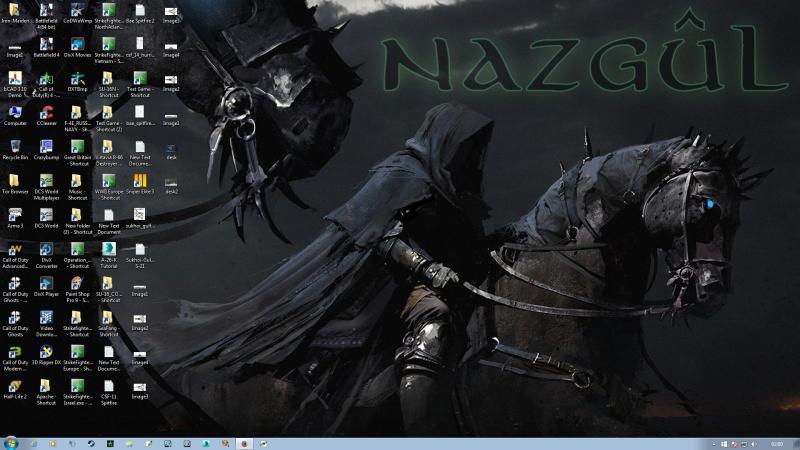The height and width of the screenshot is (450, 800).
Task: Select the desk image file
Action: pyautogui.click(x=171, y=151)
